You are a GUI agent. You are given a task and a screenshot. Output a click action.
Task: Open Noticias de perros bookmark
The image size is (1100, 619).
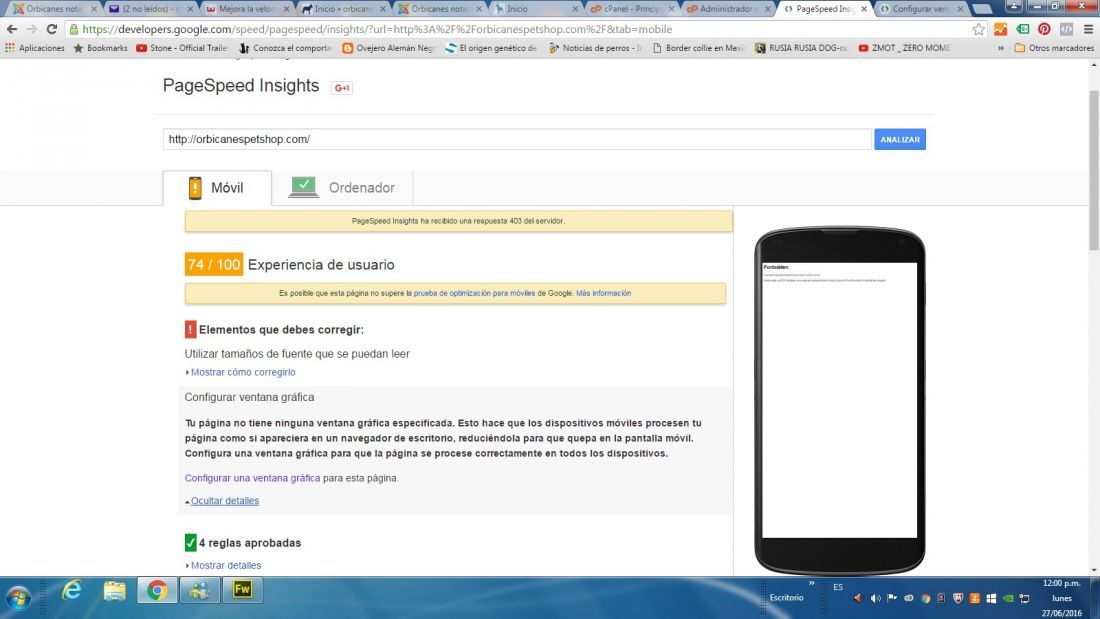[596, 48]
